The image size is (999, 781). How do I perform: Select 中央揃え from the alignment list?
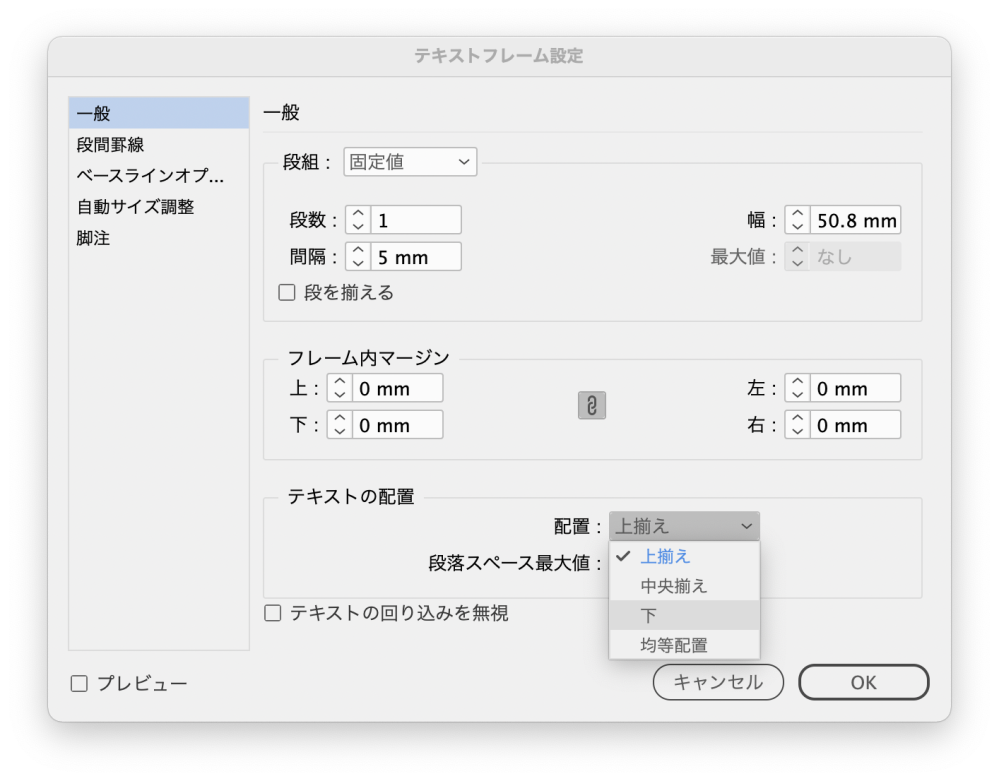[673, 586]
